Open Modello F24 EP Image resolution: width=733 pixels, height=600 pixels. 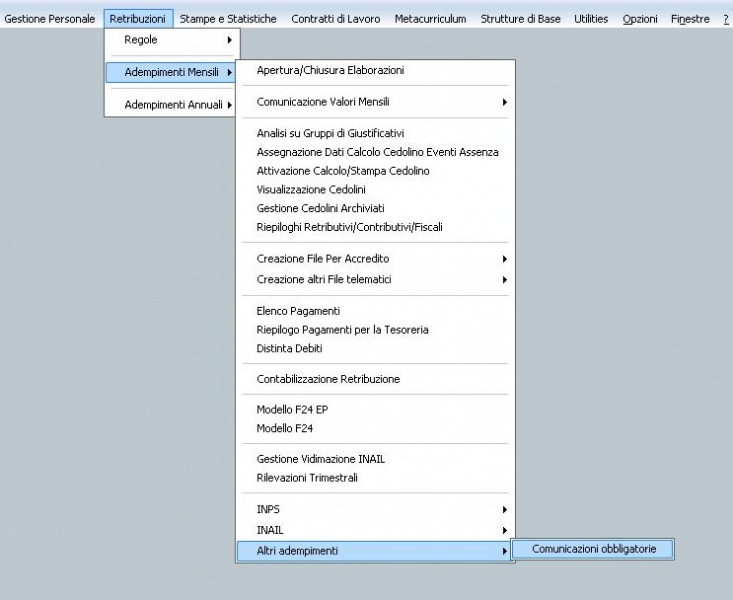coord(375,410)
